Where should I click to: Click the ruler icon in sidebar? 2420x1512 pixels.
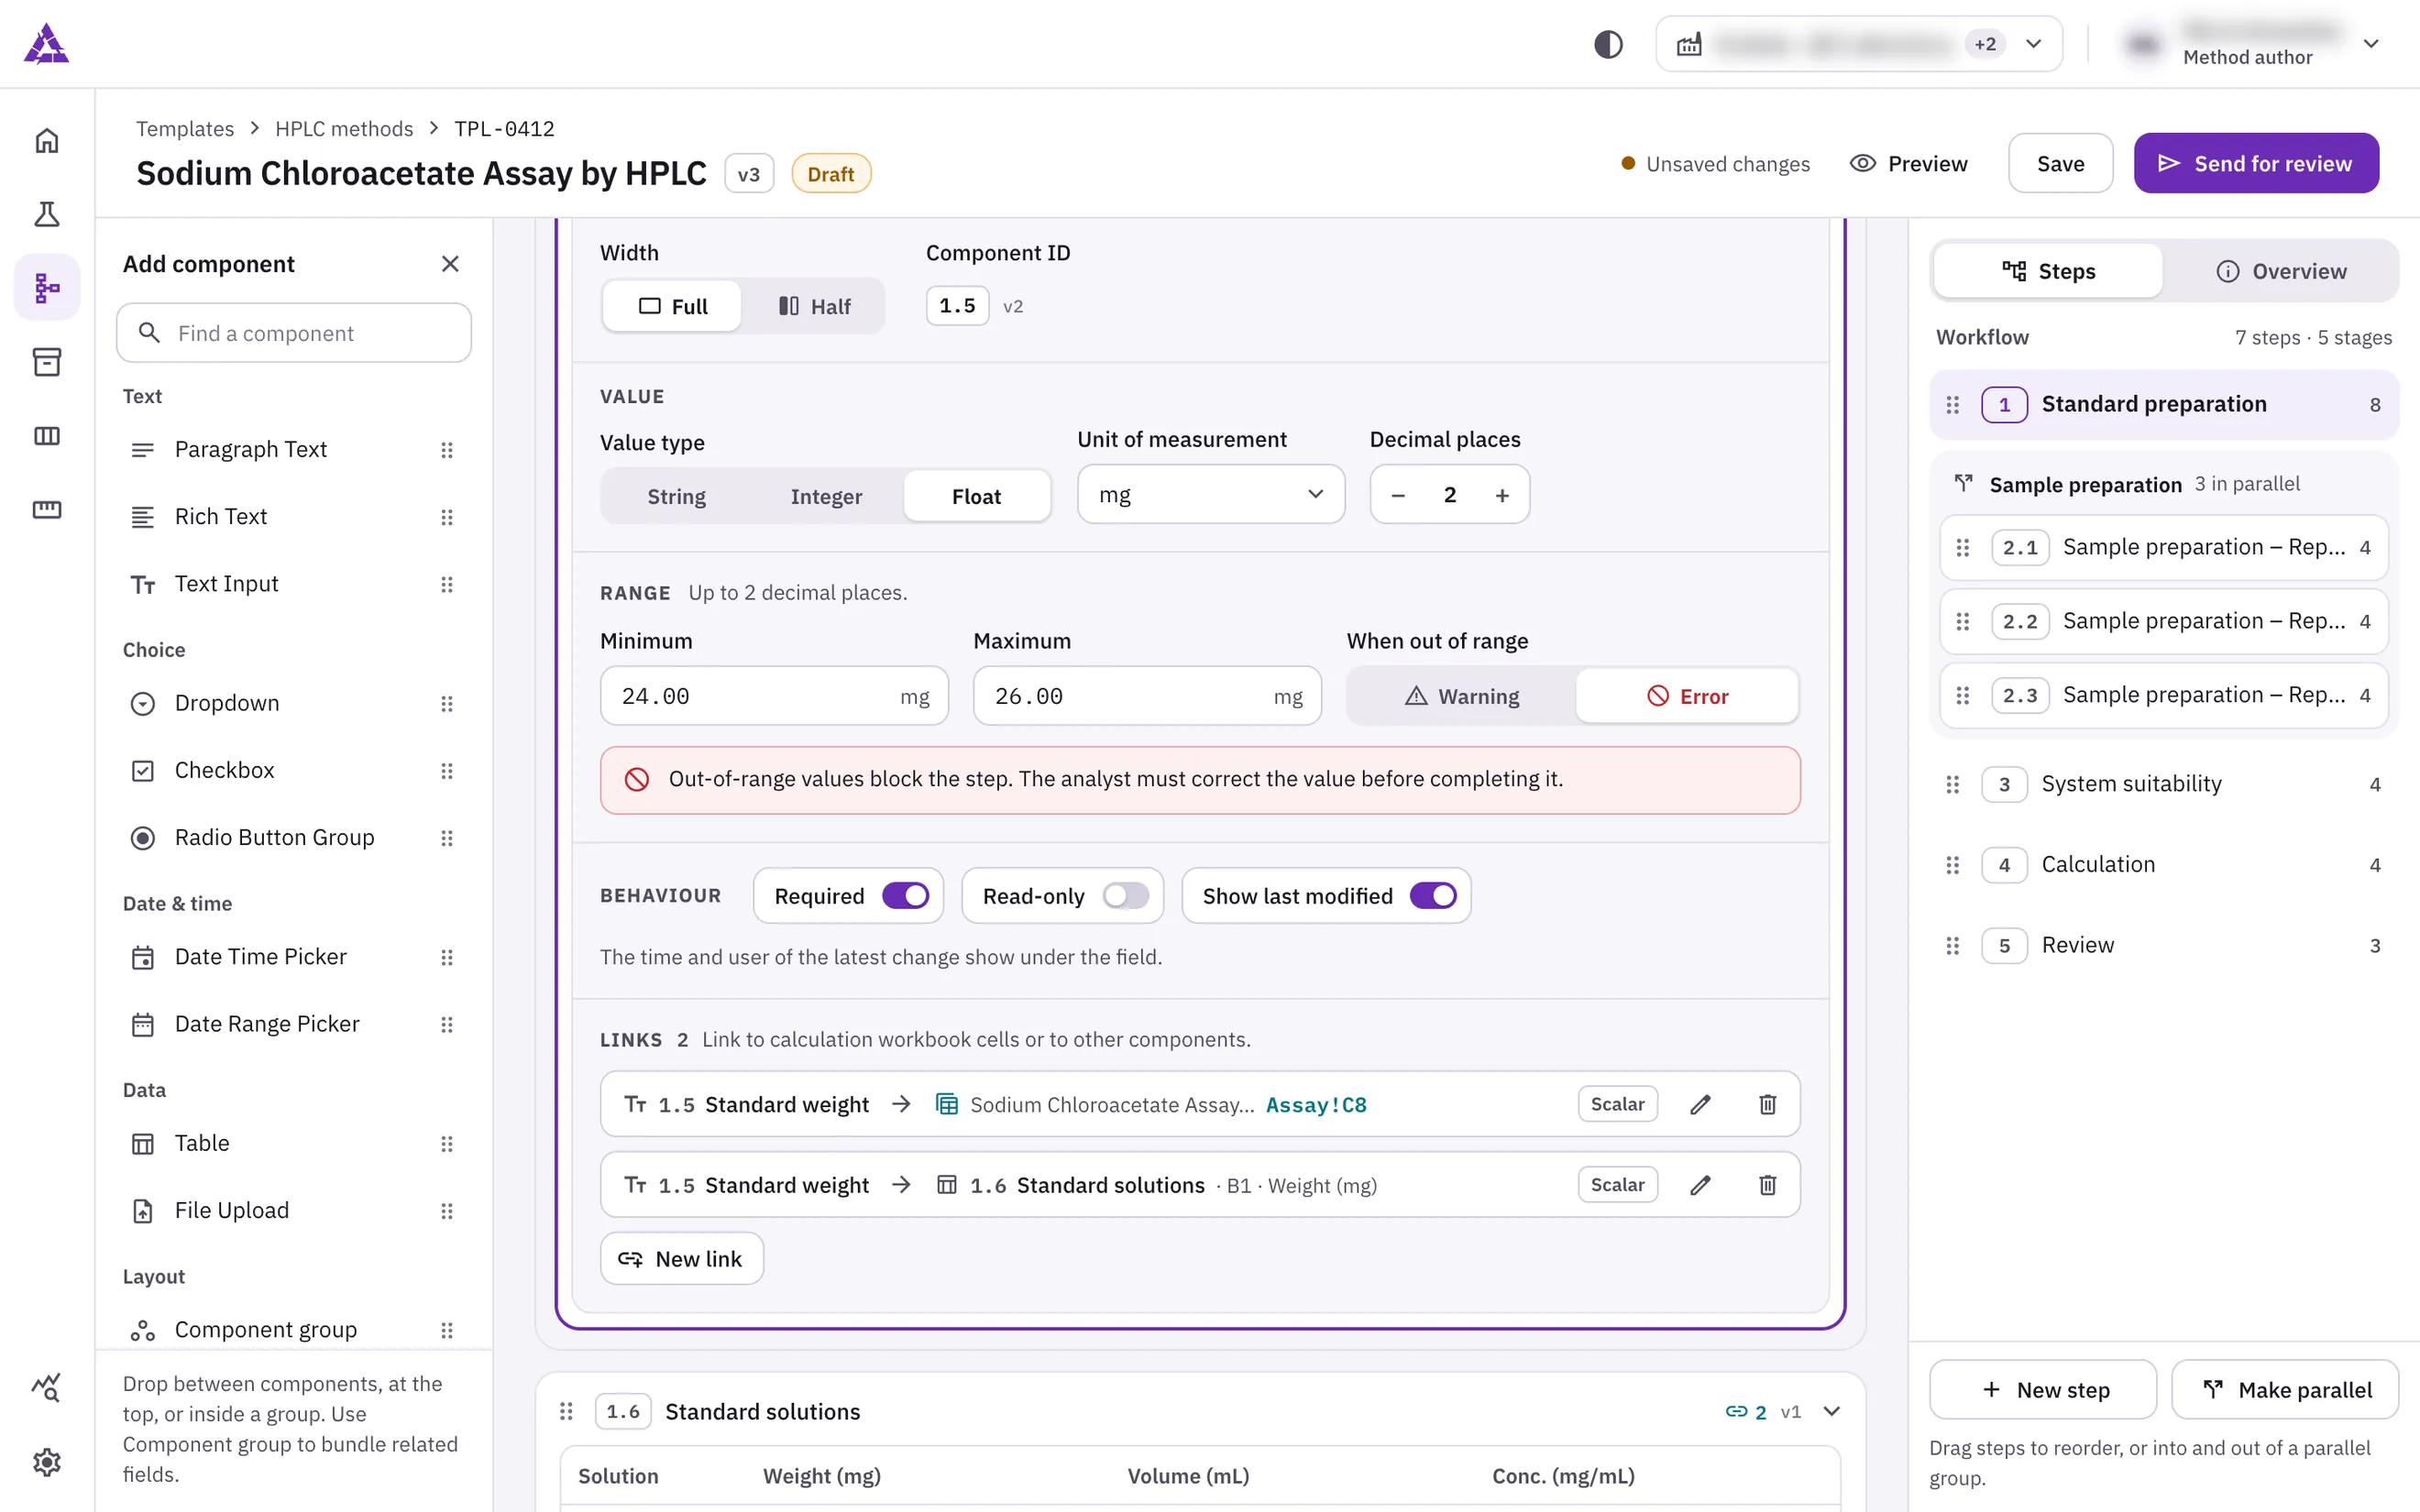[47, 510]
